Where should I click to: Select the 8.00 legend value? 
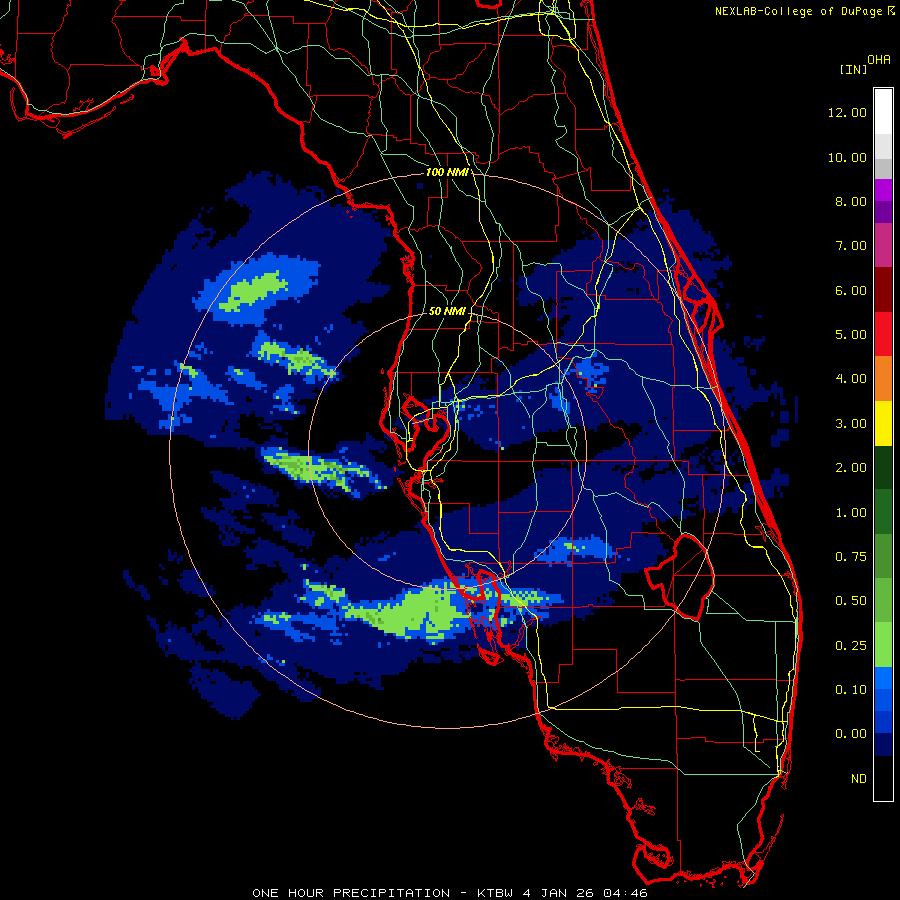point(851,201)
